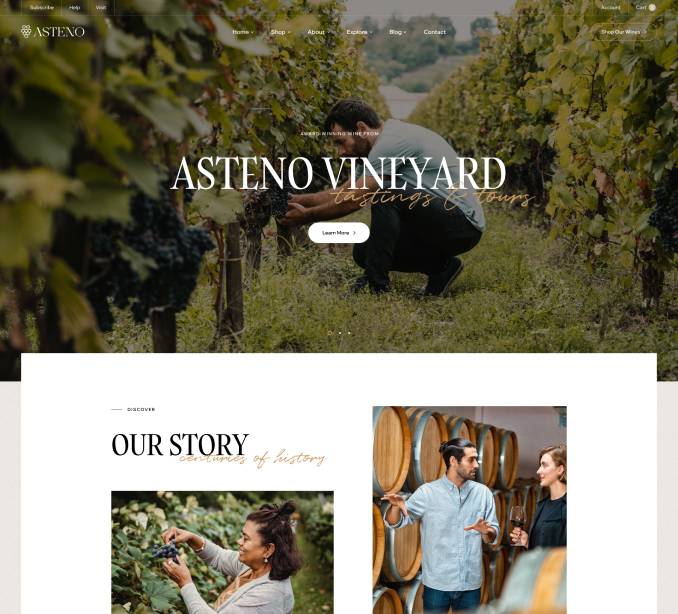The height and width of the screenshot is (614, 678).
Task: Open the Visit link in top bar
Action: pos(100,7)
